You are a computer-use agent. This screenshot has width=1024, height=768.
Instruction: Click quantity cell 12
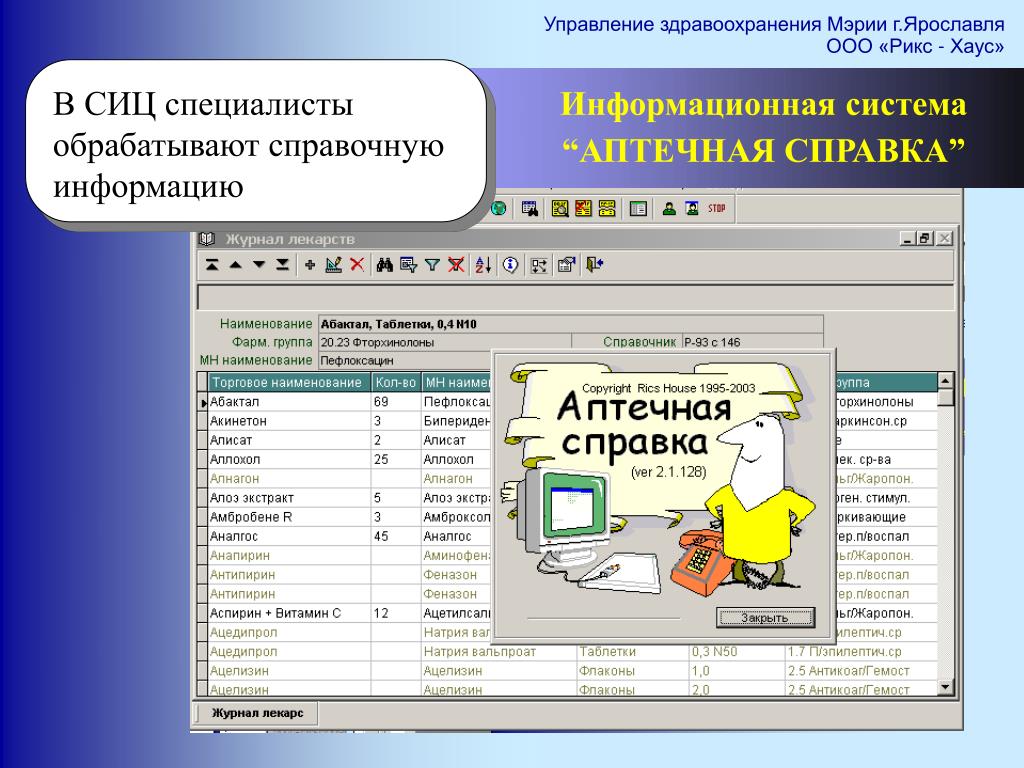point(396,613)
